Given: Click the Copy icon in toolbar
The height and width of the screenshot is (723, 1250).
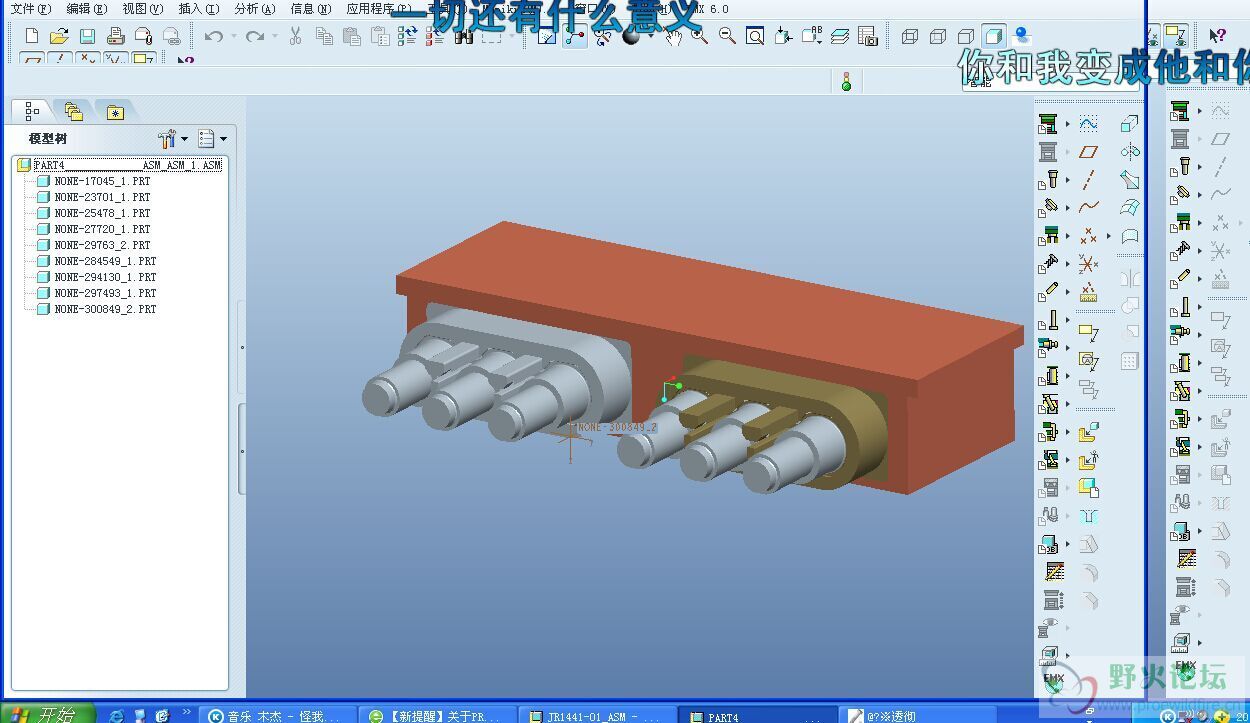Looking at the screenshot, I should pos(324,37).
